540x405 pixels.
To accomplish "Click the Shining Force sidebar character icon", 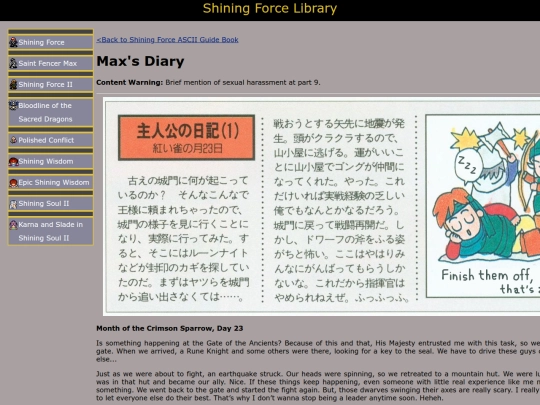I will pyautogui.click(x=13, y=42).
